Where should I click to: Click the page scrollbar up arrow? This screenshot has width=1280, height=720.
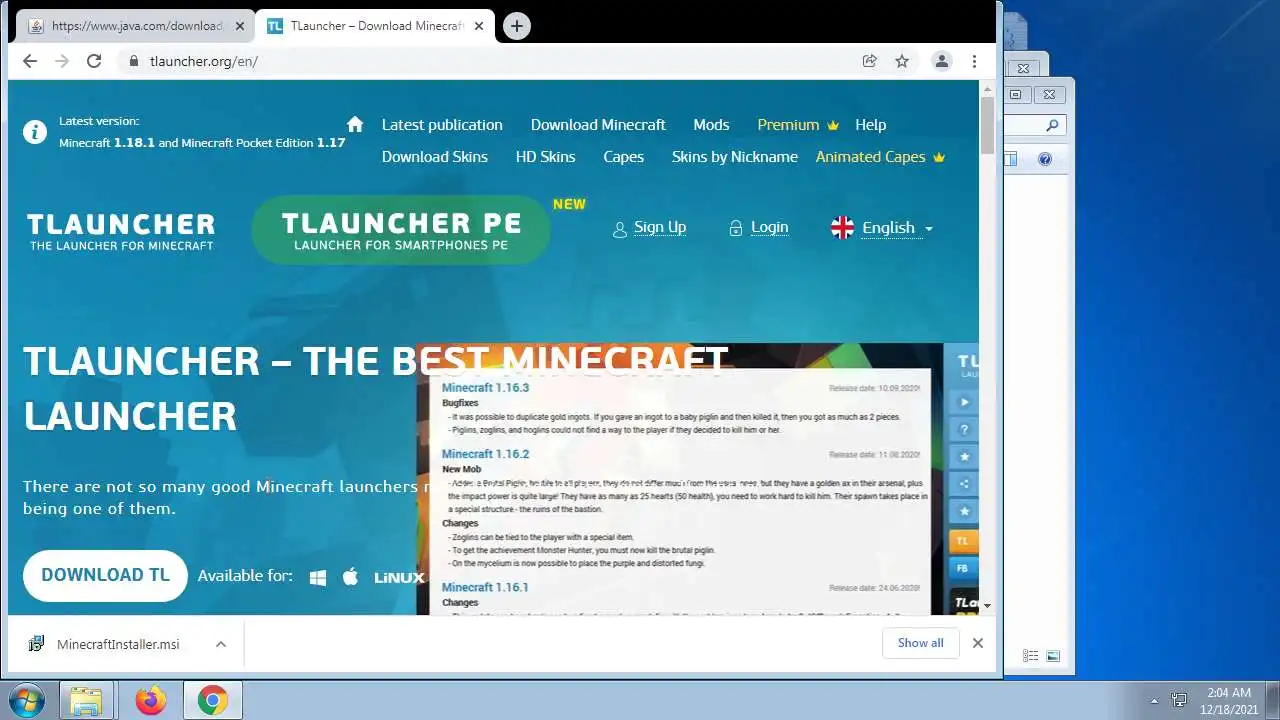point(987,89)
